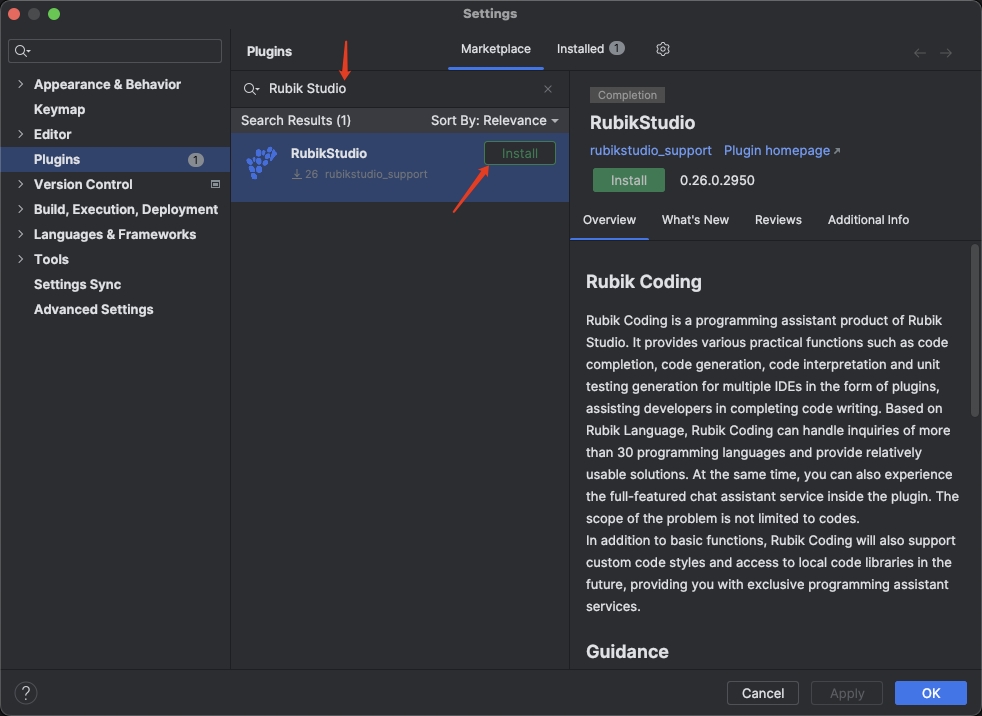The image size is (982, 716).
Task: Switch to the Marketplace tab
Action: (x=495, y=49)
